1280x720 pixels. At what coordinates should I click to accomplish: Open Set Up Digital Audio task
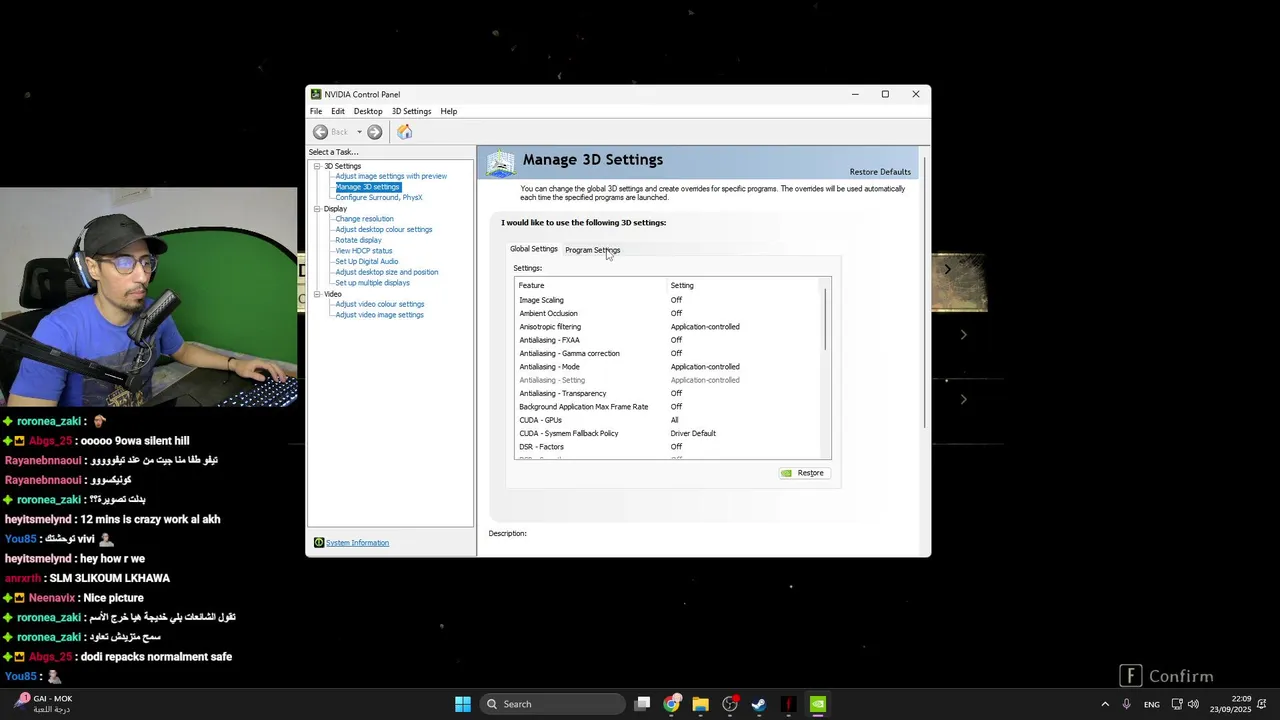(x=367, y=262)
